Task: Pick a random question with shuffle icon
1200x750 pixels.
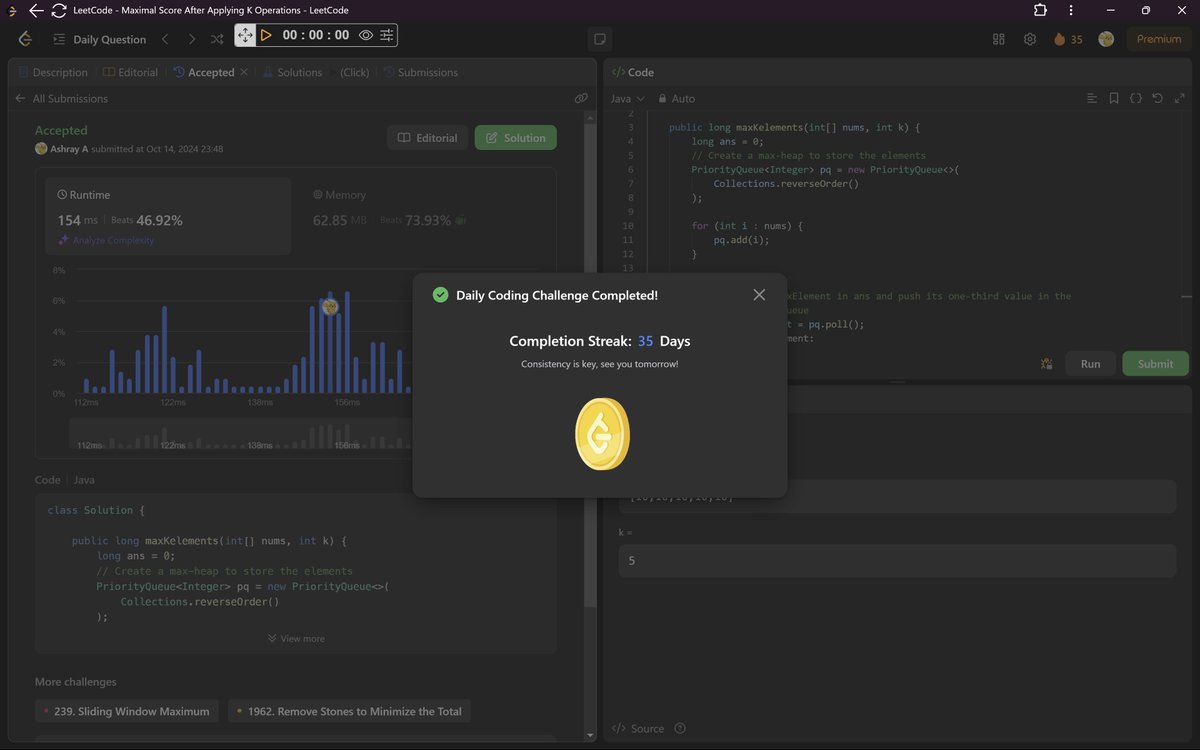Action: coord(217,39)
